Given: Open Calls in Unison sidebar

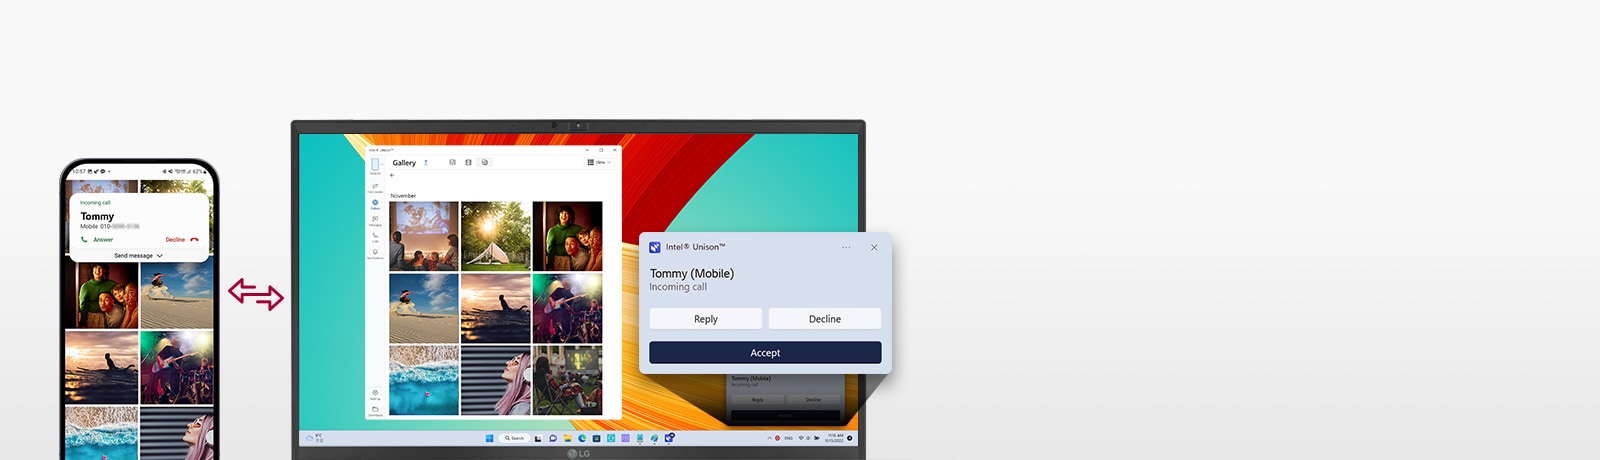Looking at the screenshot, I should click(x=375, y=238).
